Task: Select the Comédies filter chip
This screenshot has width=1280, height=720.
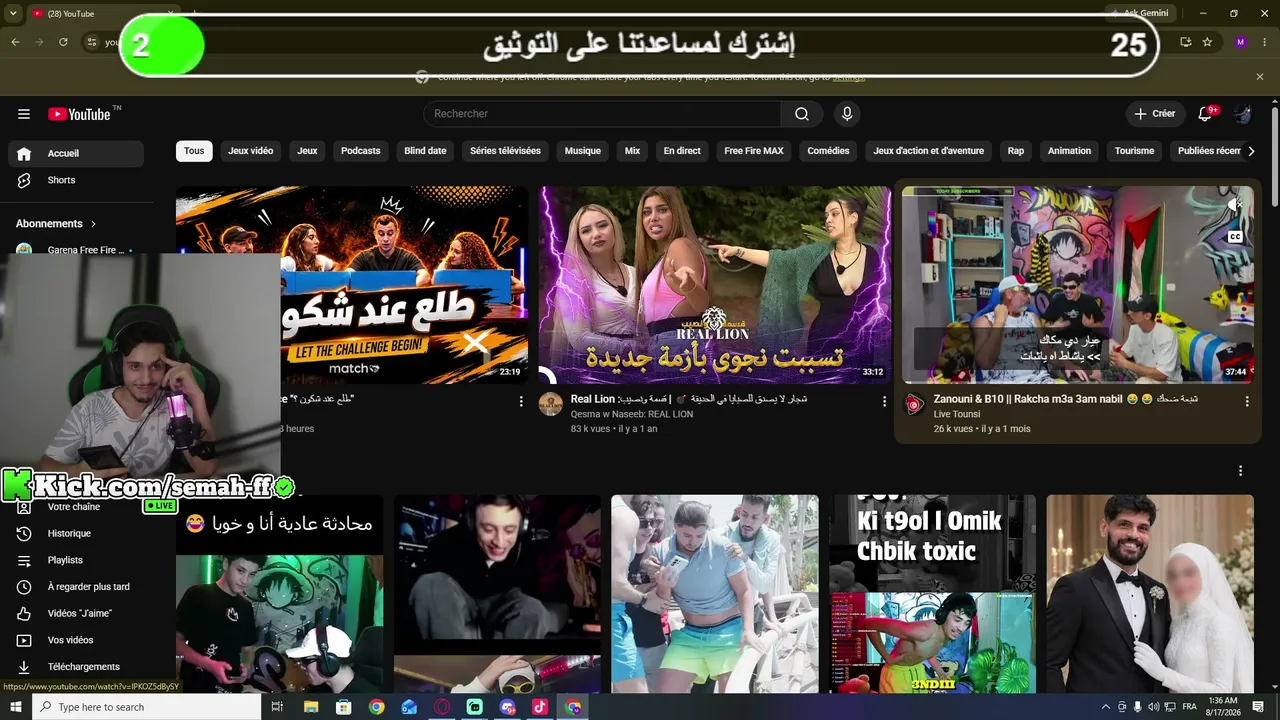Action: pyautogui.click(x=828, y=151)
